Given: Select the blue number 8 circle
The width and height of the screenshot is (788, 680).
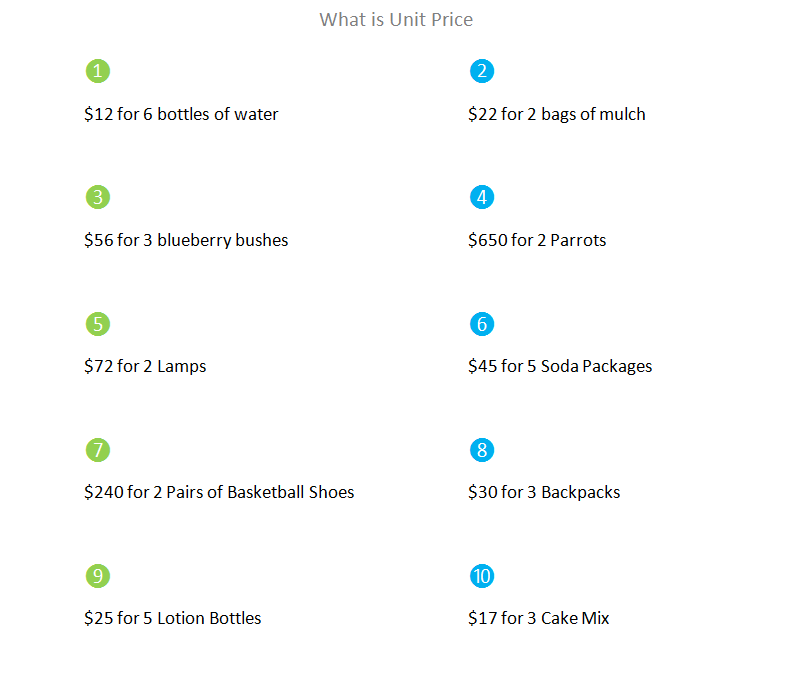Looking at the screenshot, I should 481,450.
